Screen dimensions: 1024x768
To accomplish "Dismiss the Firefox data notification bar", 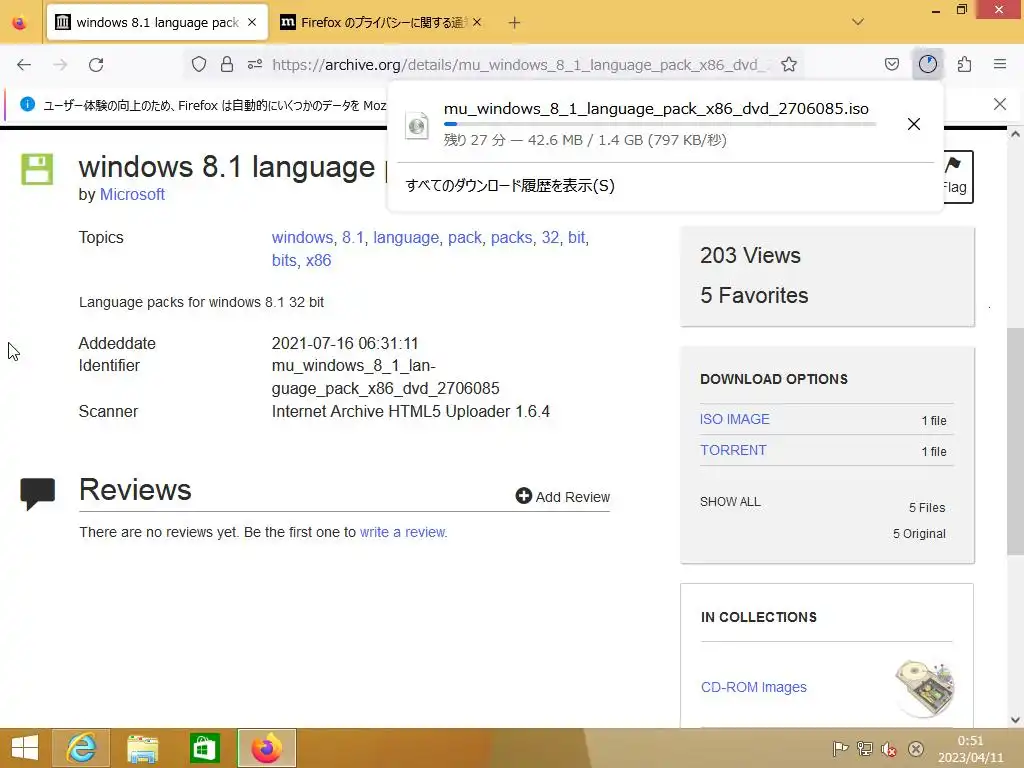I will 999,104.
